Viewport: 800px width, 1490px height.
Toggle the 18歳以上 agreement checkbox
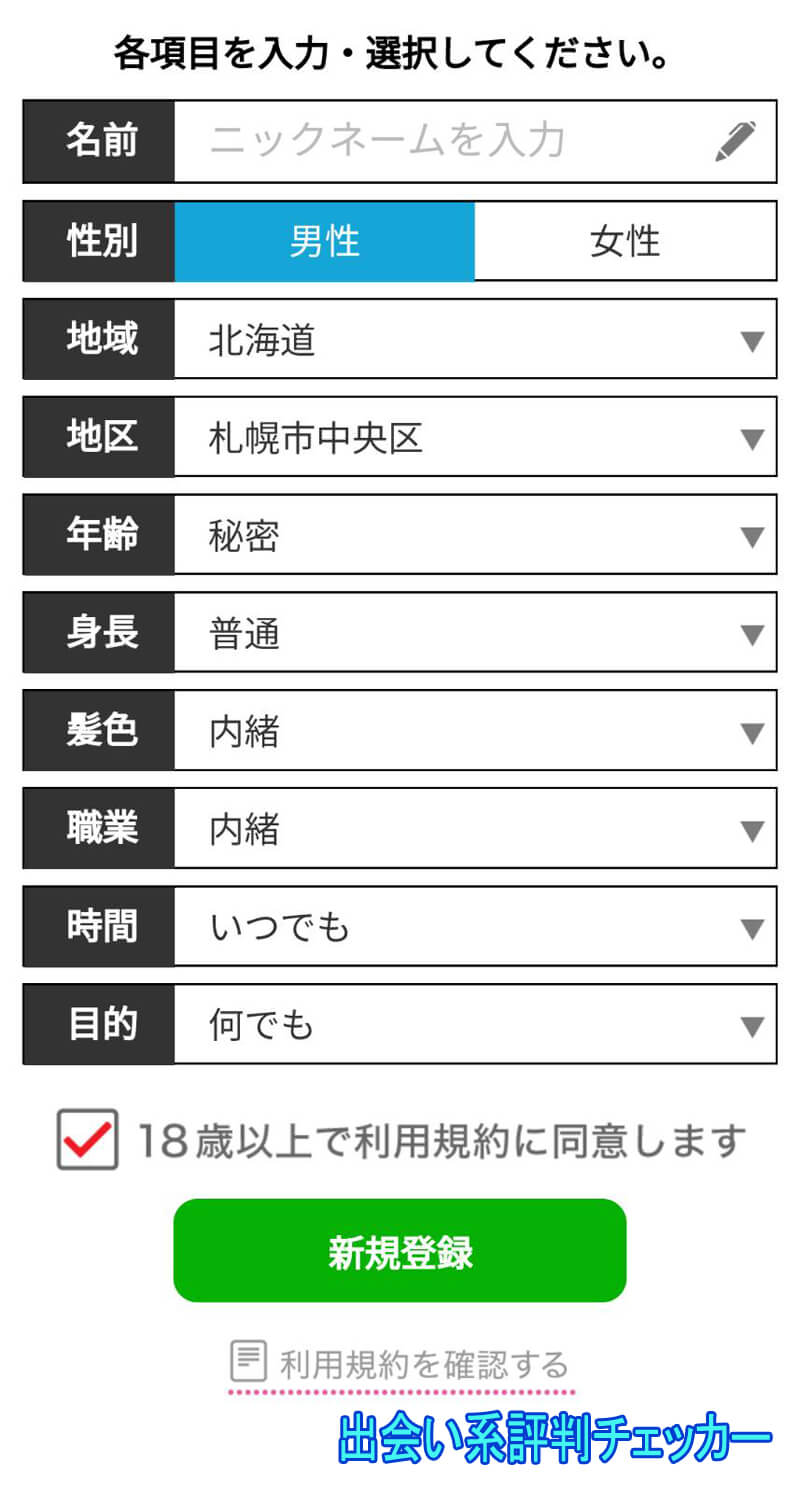(87, 1139)
